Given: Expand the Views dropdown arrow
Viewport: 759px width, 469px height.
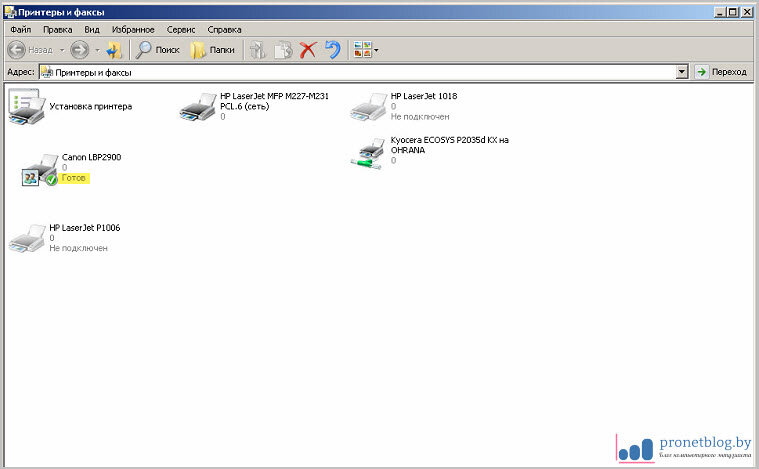Looking at the screenshot, I should (x=376, y=50).
